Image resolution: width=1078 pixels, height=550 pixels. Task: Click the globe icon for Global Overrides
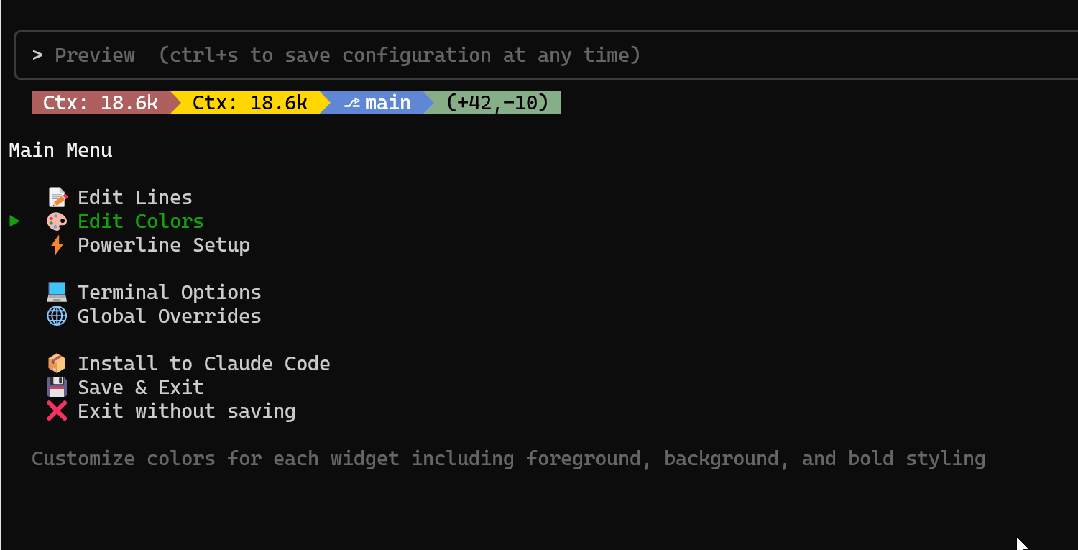click(x=57, y=316)
